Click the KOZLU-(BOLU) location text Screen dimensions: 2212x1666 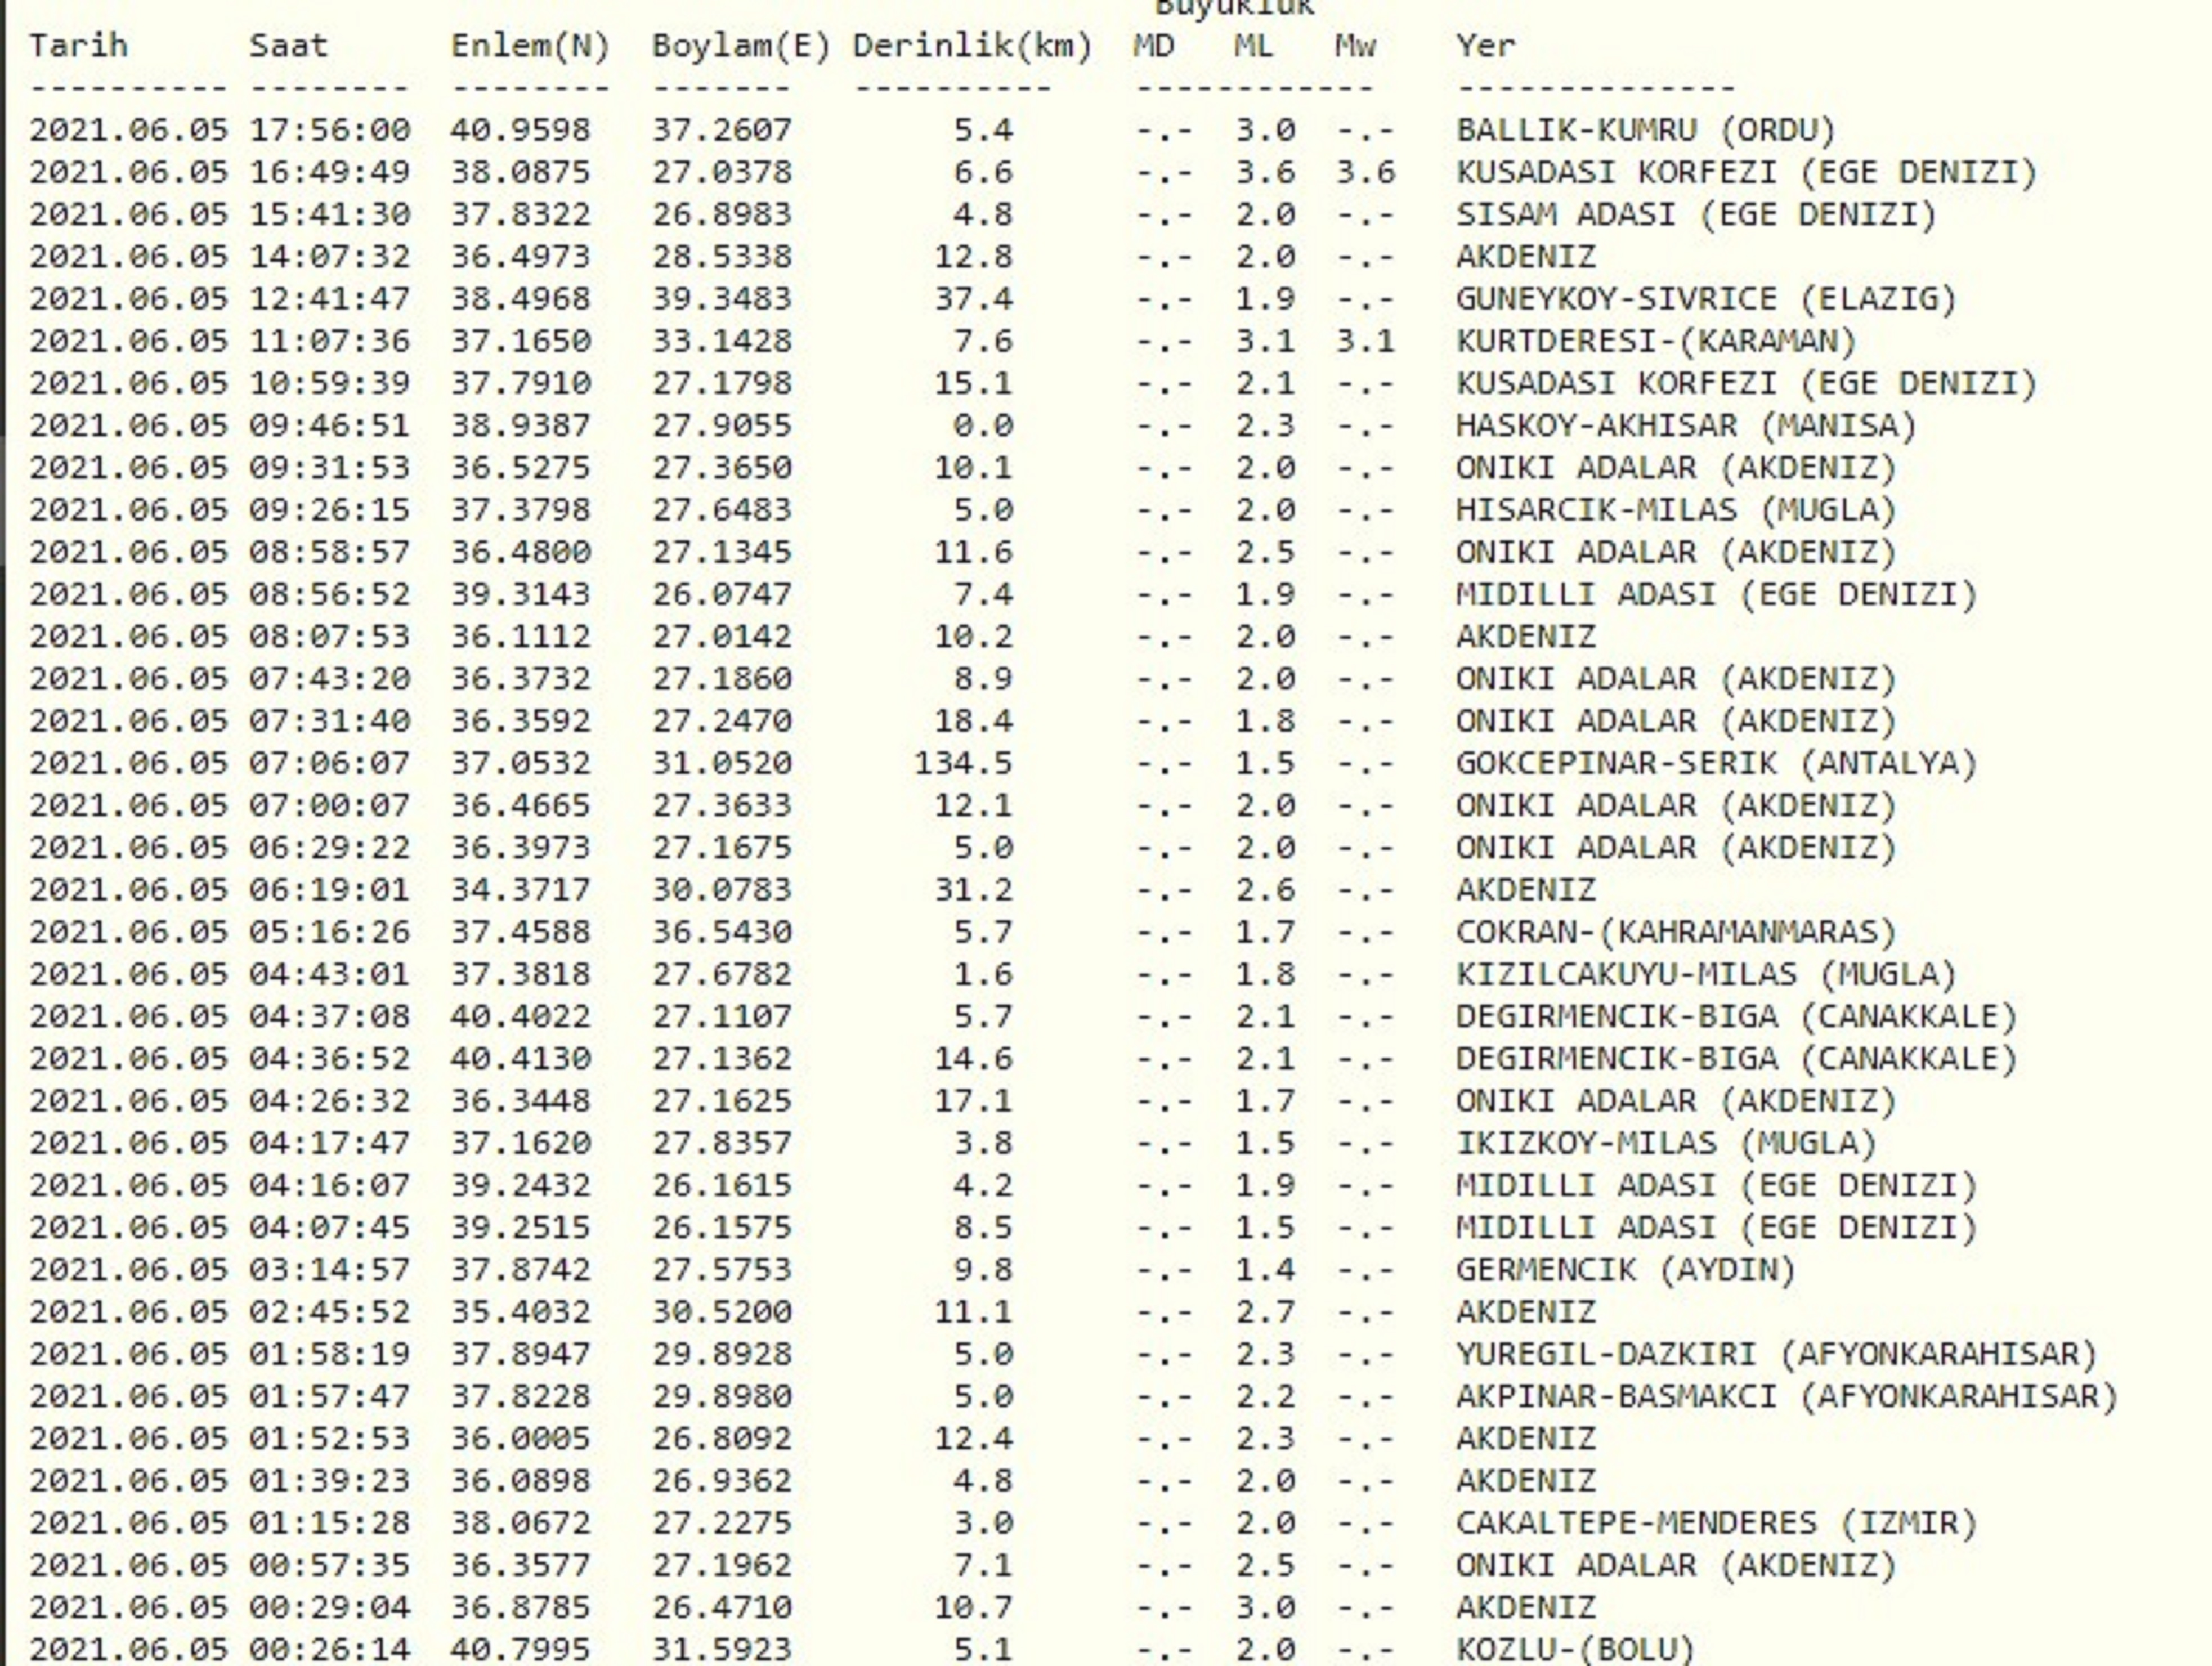tap(1575, 1649)
